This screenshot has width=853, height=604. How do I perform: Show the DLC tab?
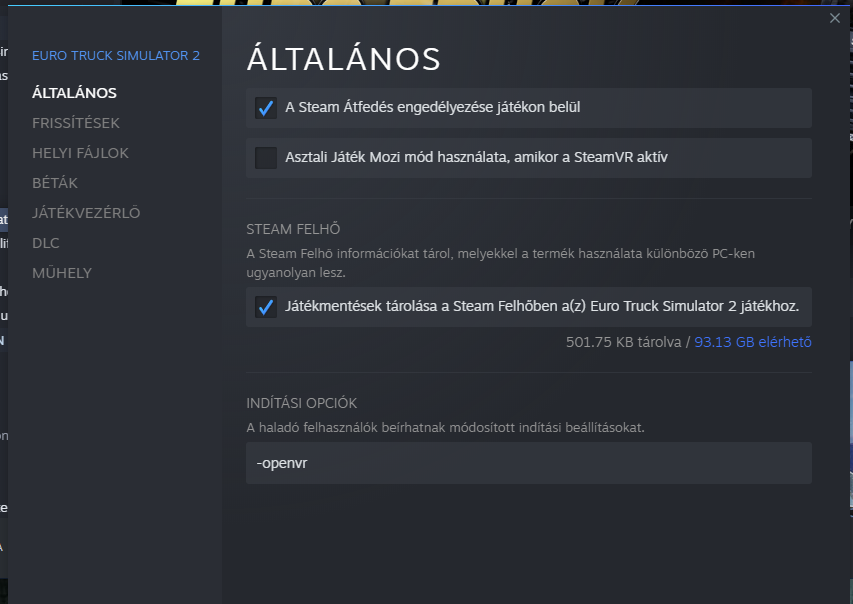coord(46,243)
